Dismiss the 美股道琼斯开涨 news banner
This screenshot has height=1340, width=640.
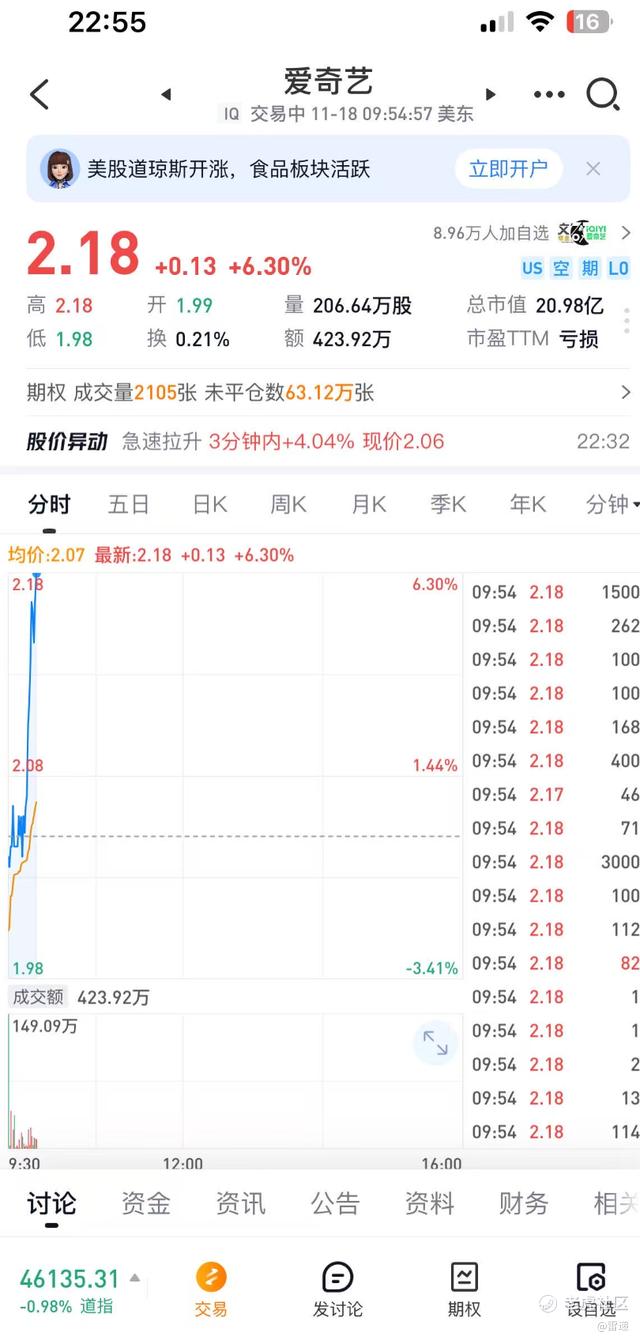coord(593,169)
